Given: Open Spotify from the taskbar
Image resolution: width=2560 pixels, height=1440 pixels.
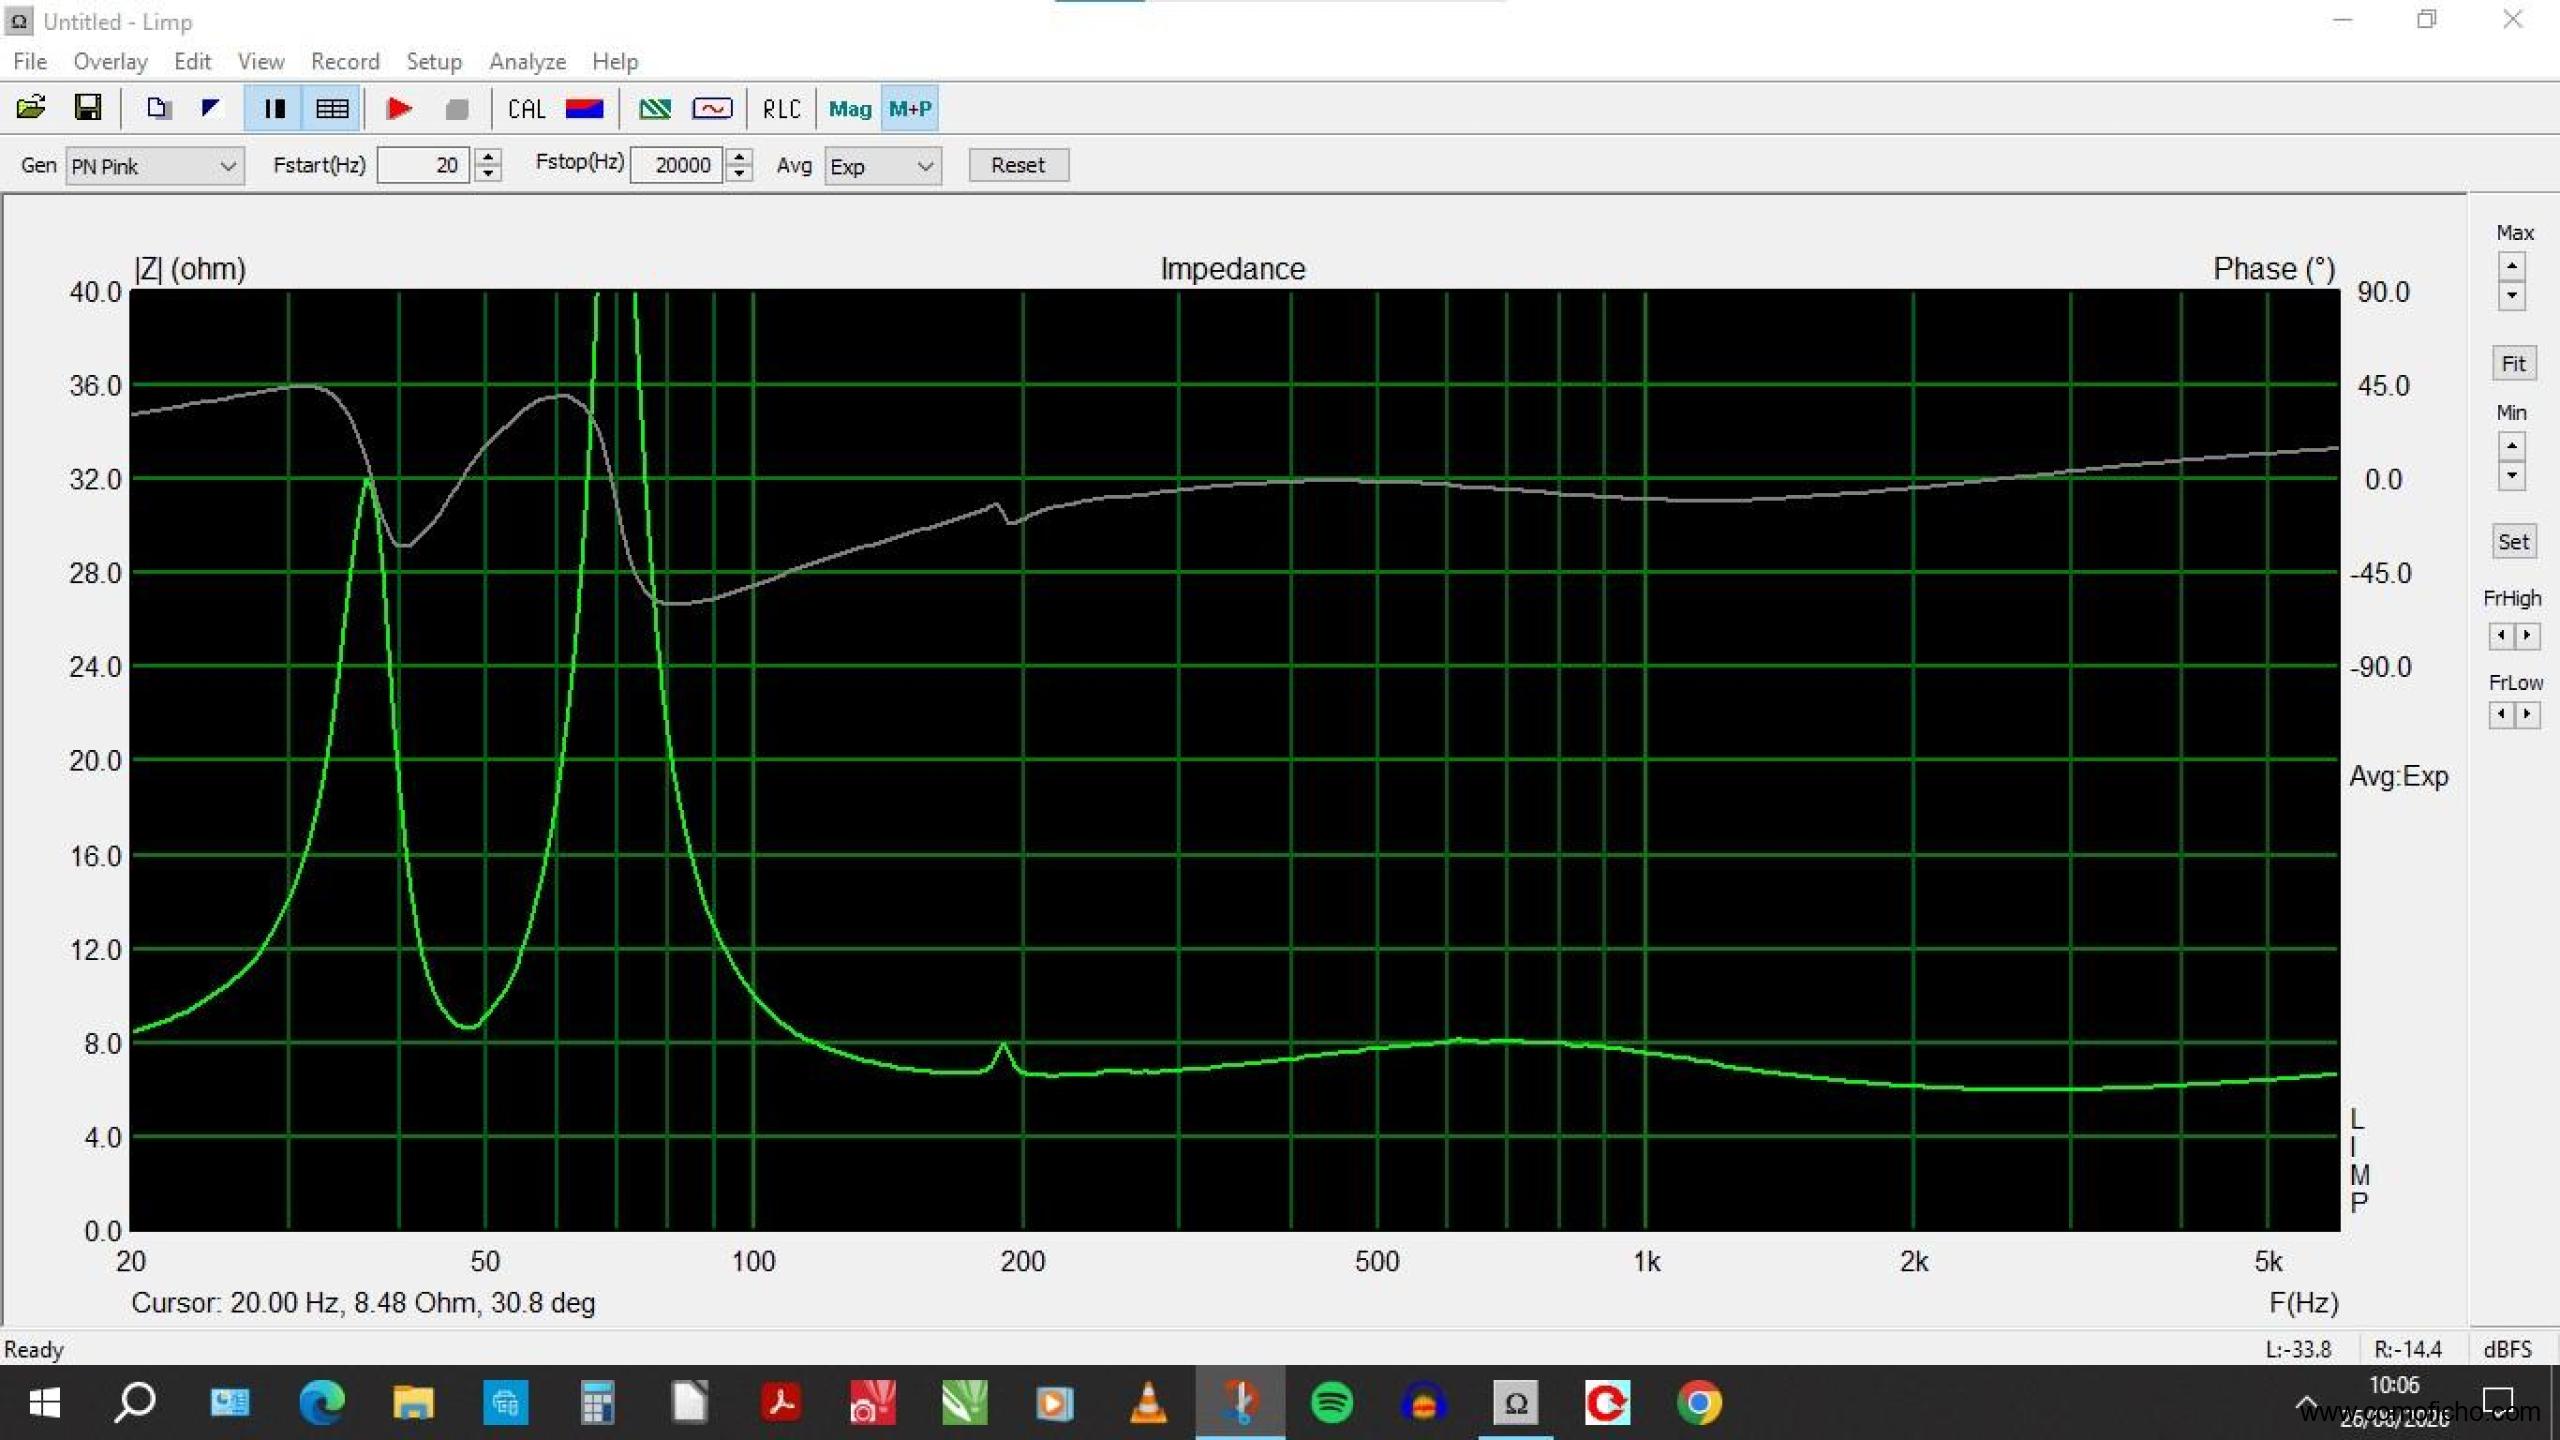Looking at the screenshot, I should tap(1331, 1403).
